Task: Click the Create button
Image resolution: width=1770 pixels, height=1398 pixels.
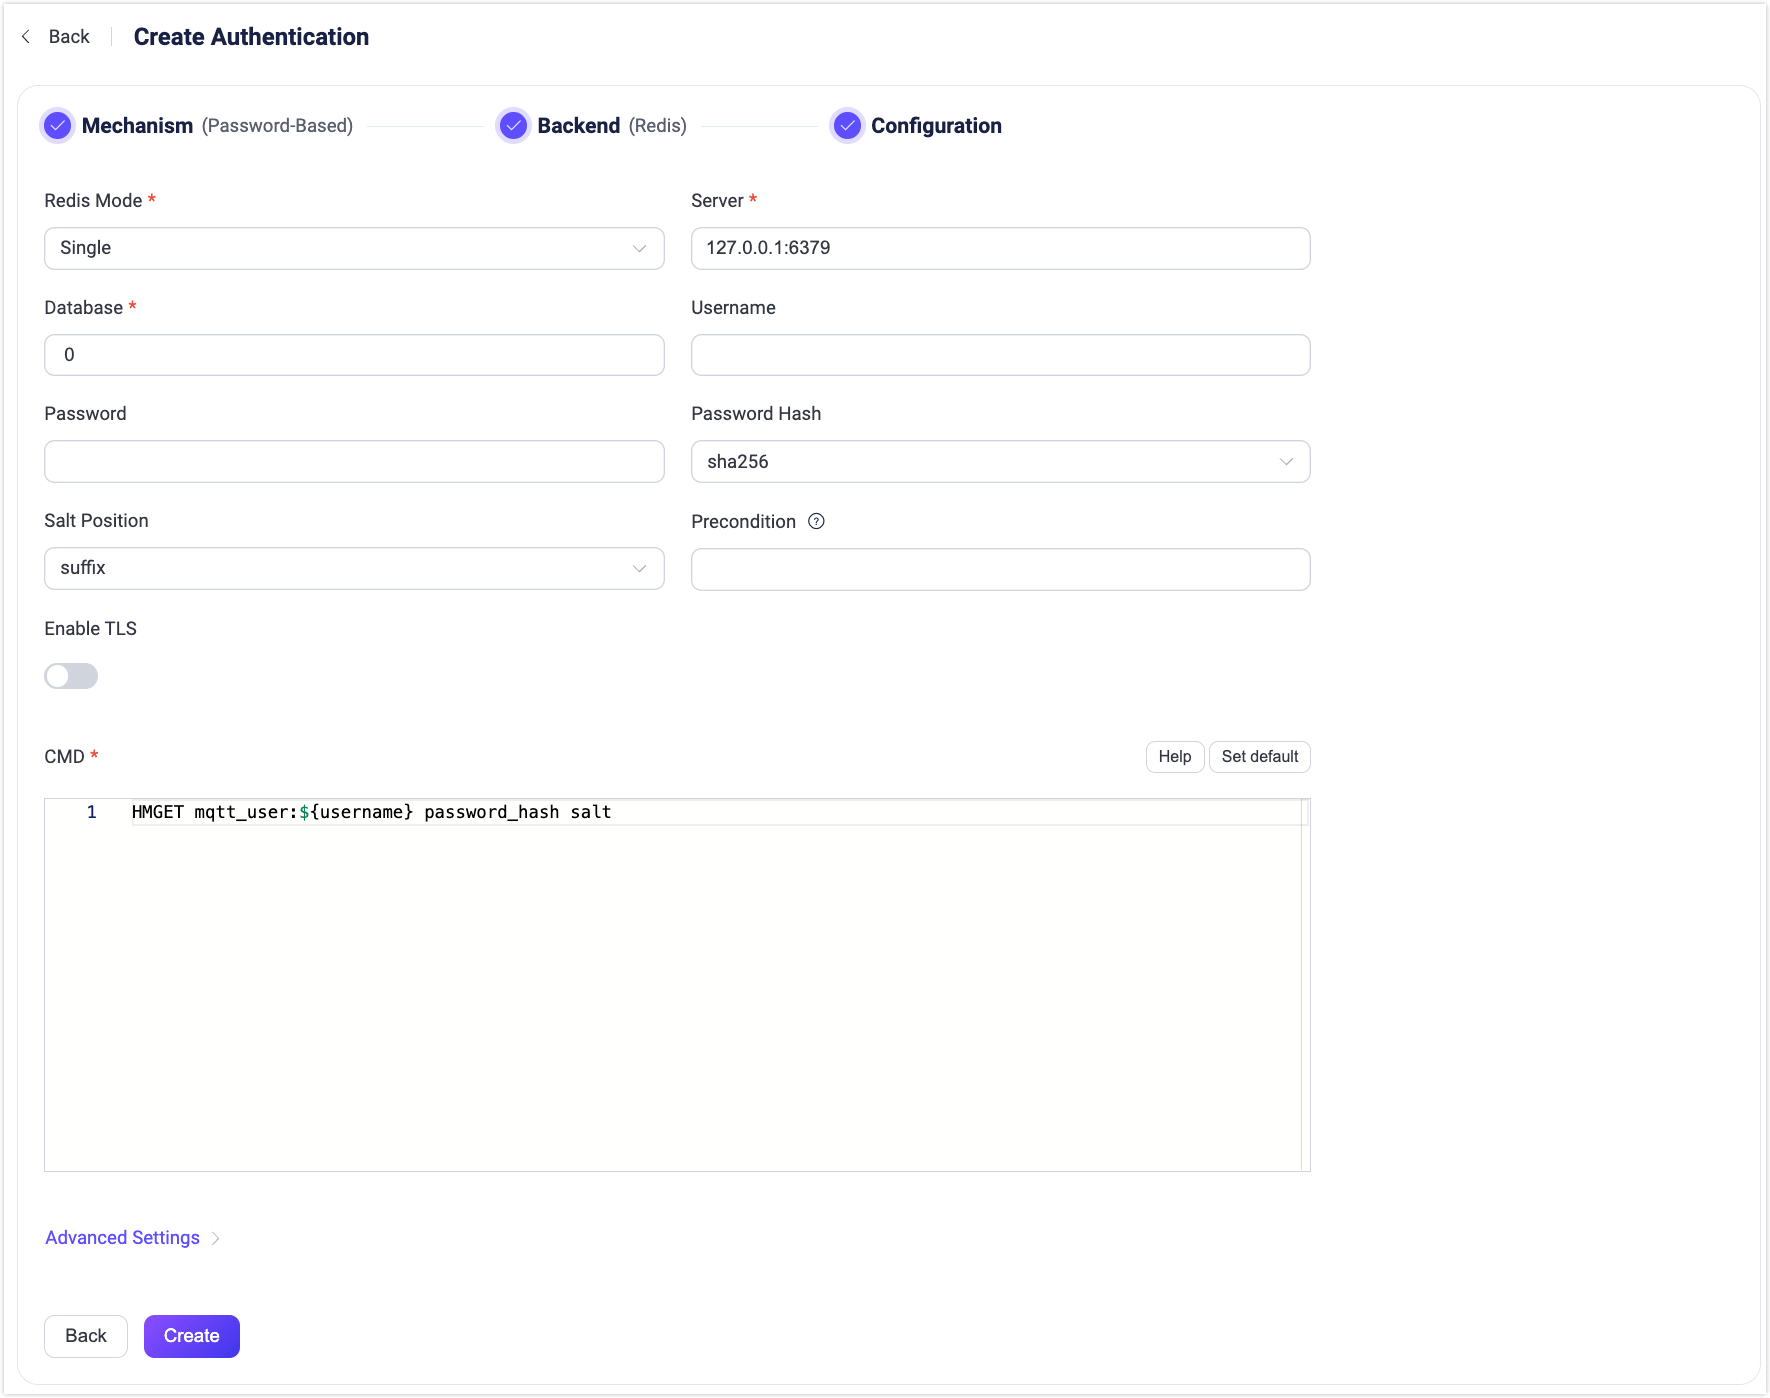Action: pyautogui.click(x=191, y=1336)
